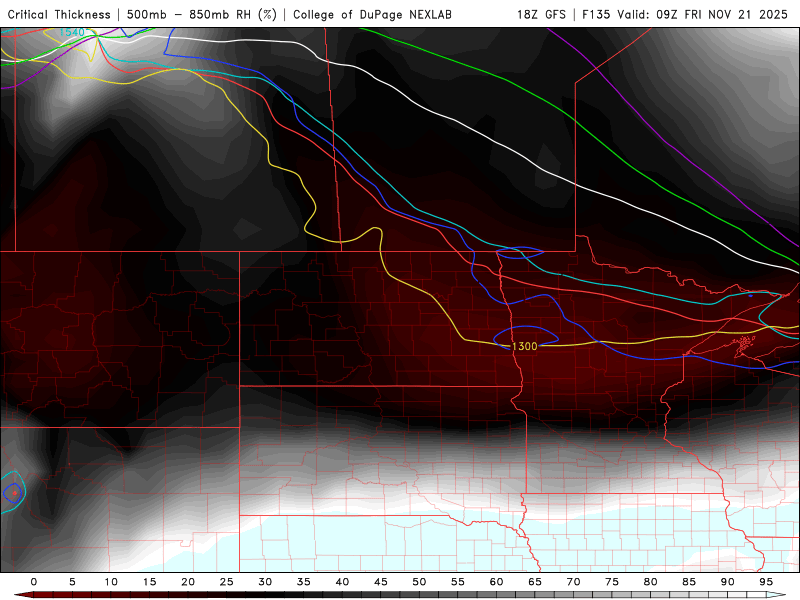Click the cyan "1540" contour label
800x600 pixels.
tap(71, 33)
